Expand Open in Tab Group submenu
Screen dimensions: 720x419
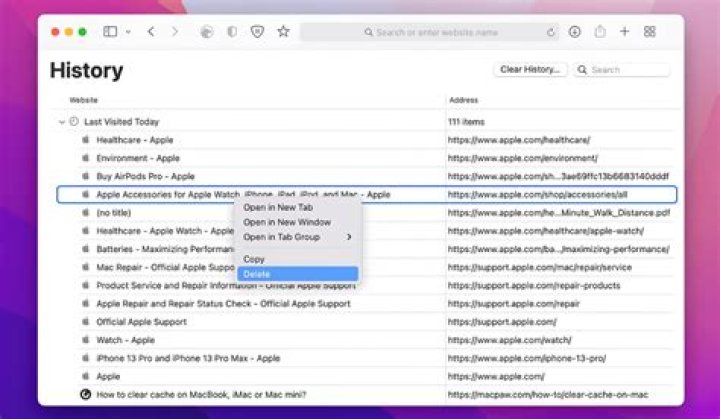coord(298,237)
